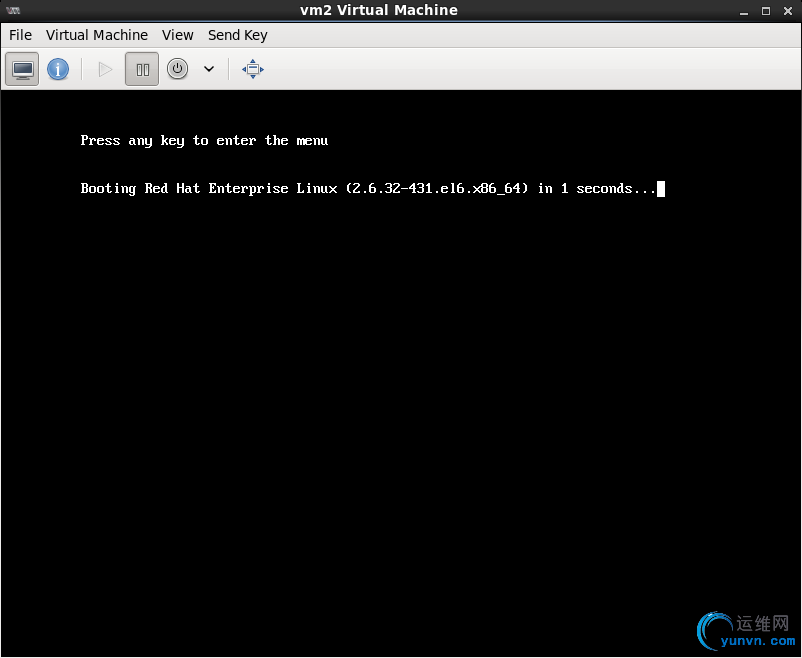Image resolution: width=802 pixels, height=658 pixels.
Task: Click the Run virtual machine play button
Action: pos(105,69)
